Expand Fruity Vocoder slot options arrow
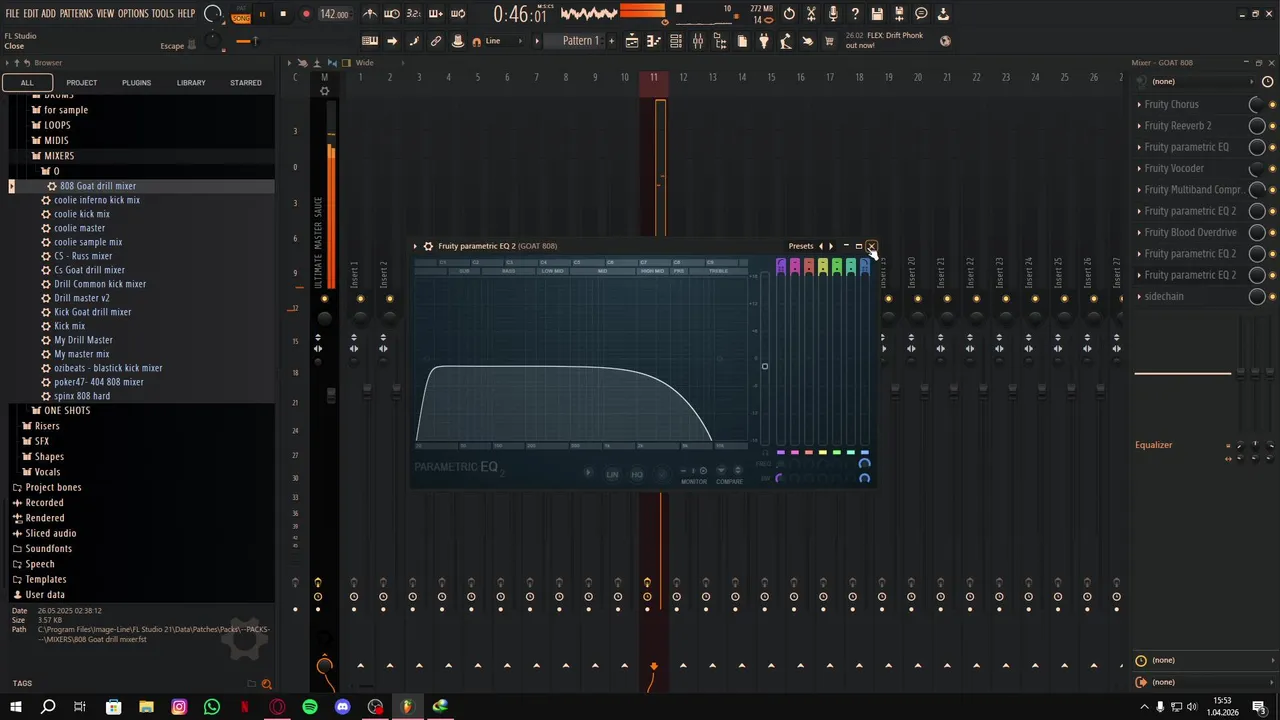The height and width of the screenshot is (720, 1280). pos(1139,169)
